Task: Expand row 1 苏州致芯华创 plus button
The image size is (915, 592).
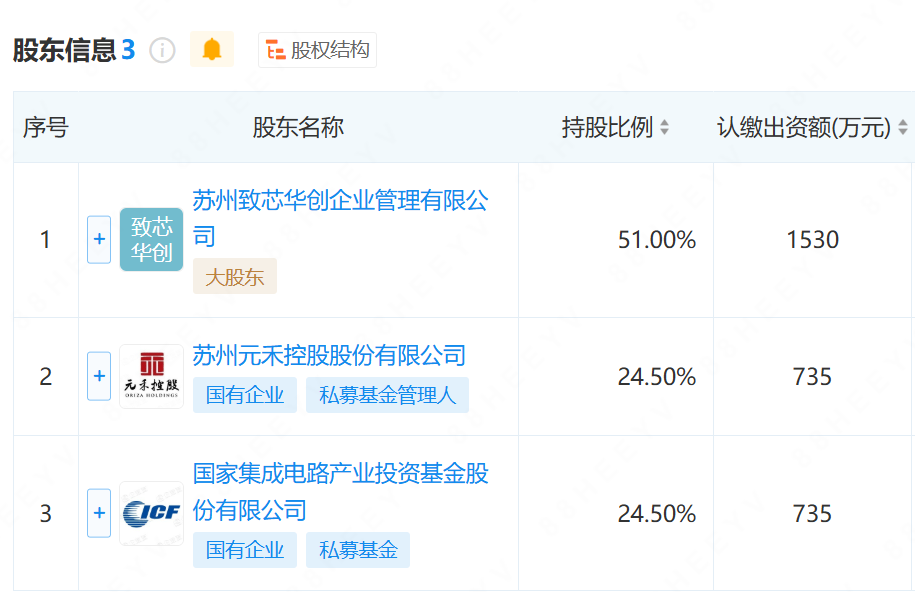Action: point(99,239)
